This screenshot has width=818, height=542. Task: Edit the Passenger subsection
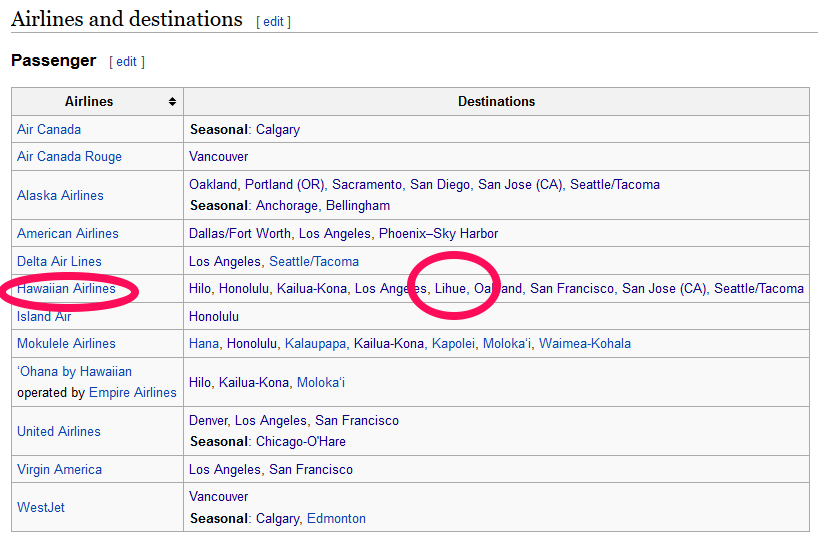click(126, 62)
